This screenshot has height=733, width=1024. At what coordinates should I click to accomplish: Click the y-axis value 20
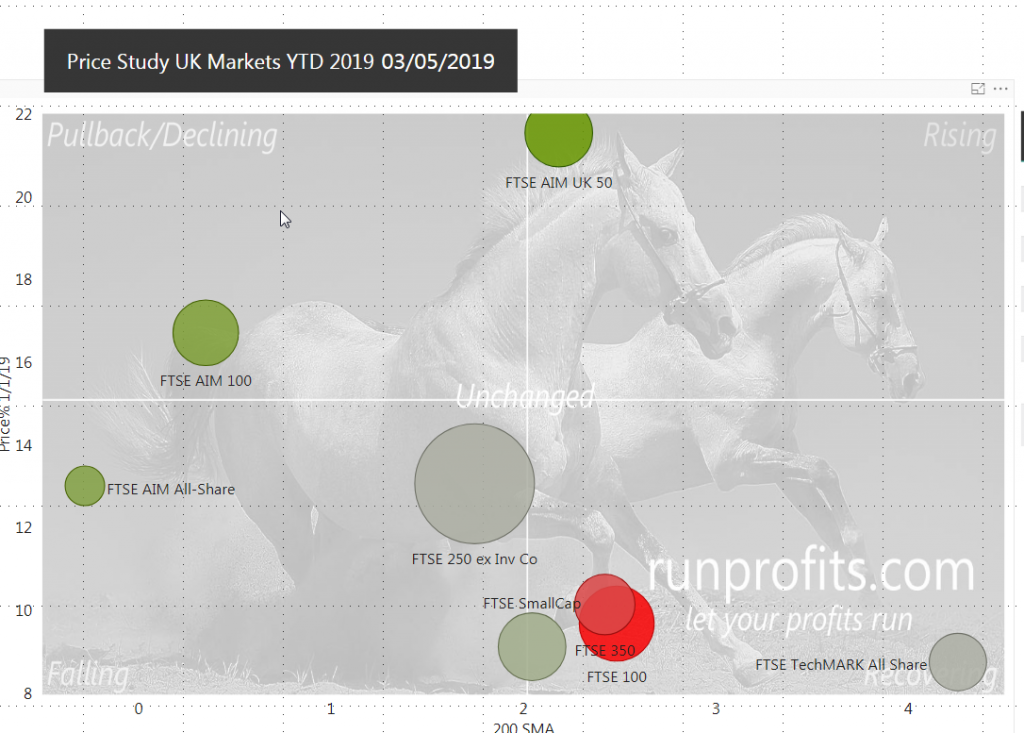[x=24, y=197]
